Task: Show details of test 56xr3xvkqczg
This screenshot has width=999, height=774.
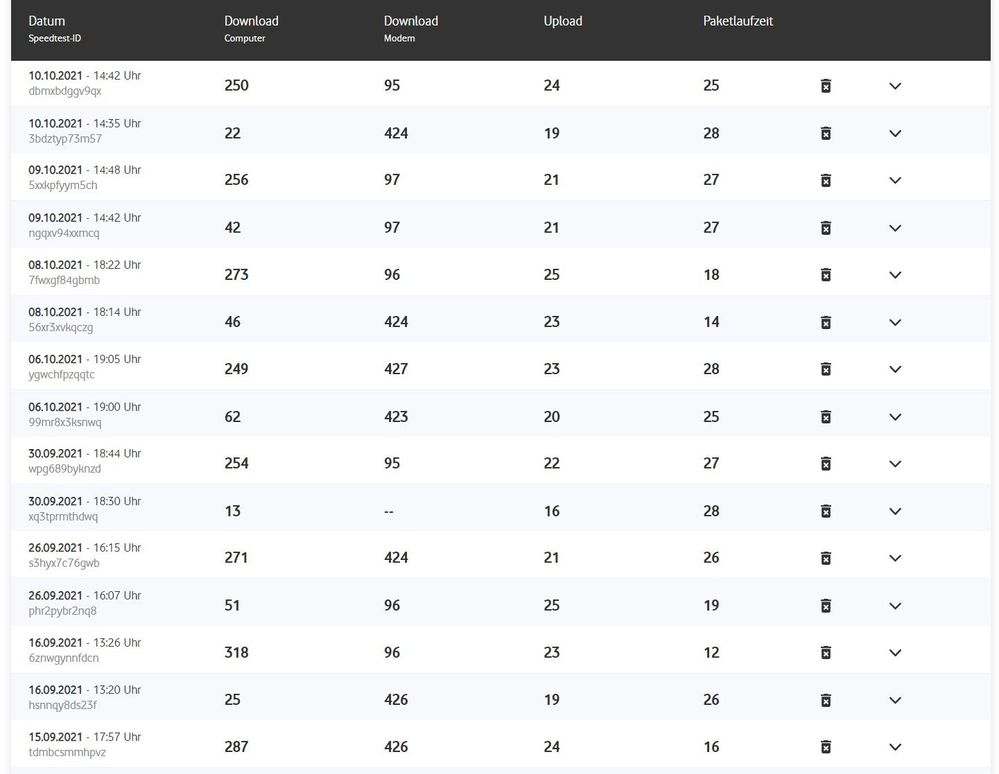Action: point(895,322)
